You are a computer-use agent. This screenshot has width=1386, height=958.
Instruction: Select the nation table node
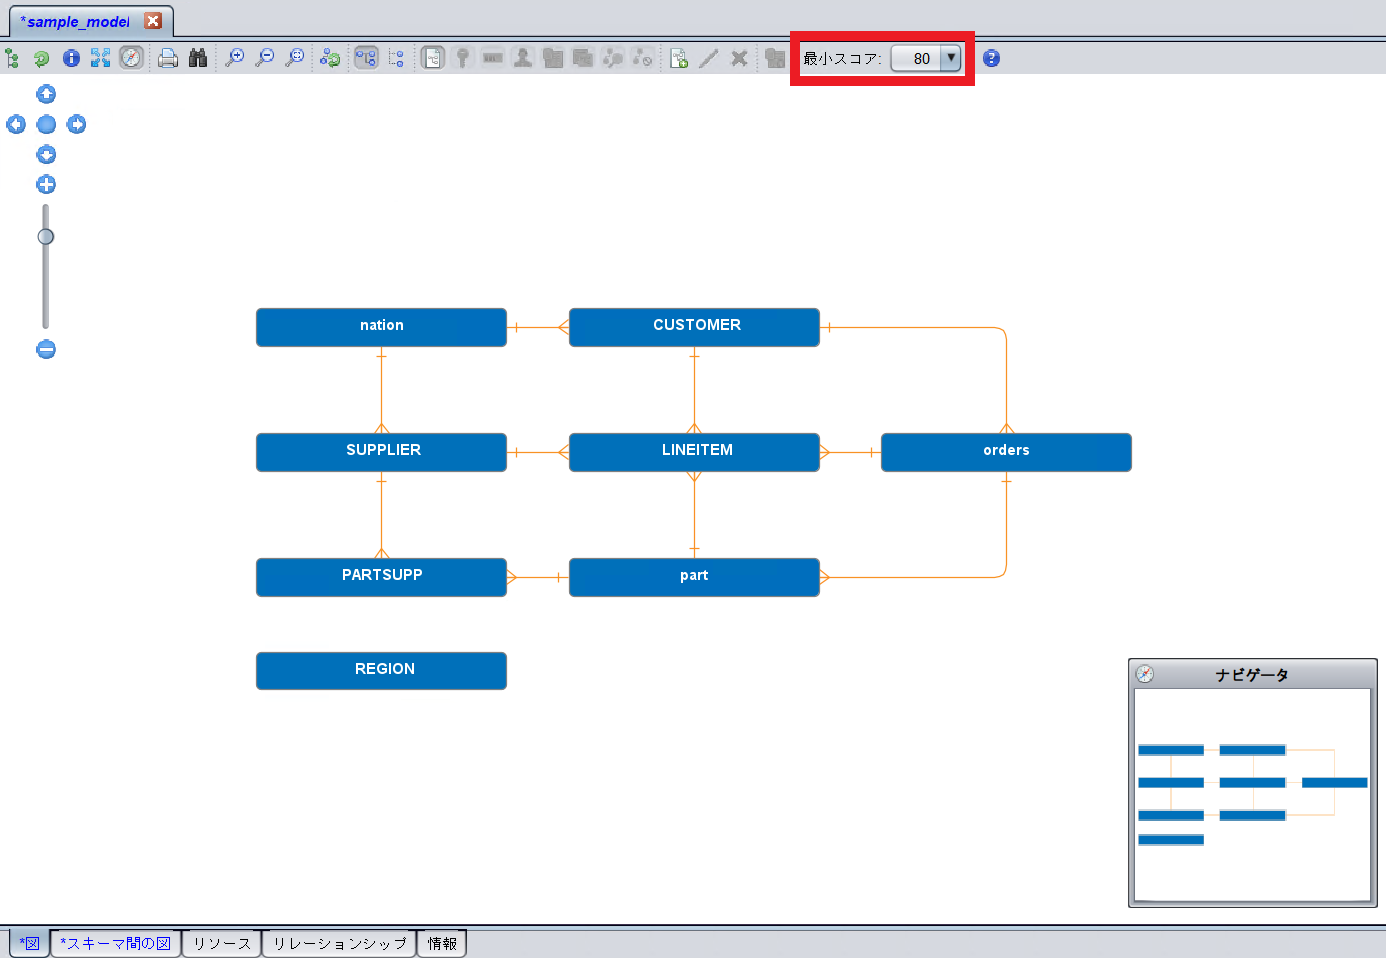(381, 327)
